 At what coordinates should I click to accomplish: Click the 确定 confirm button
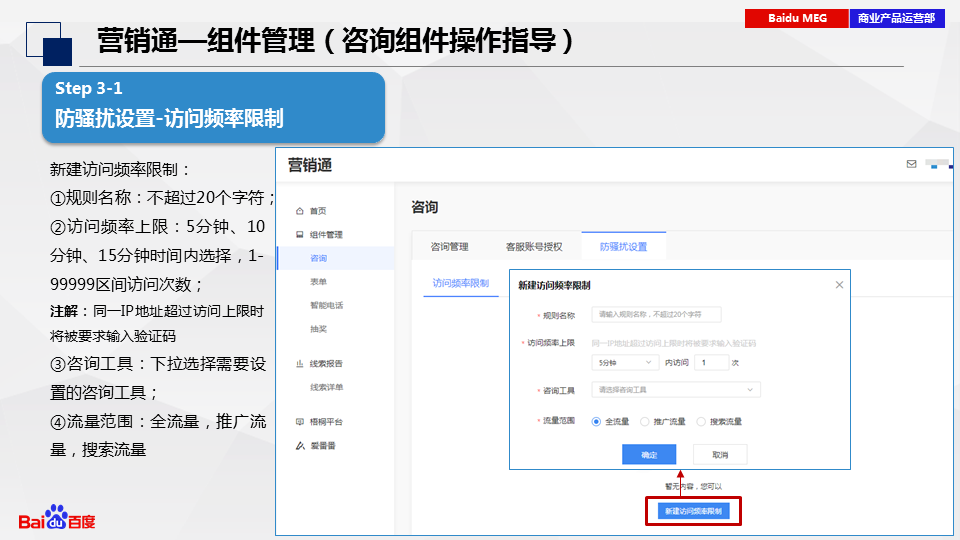click(649, 455)
